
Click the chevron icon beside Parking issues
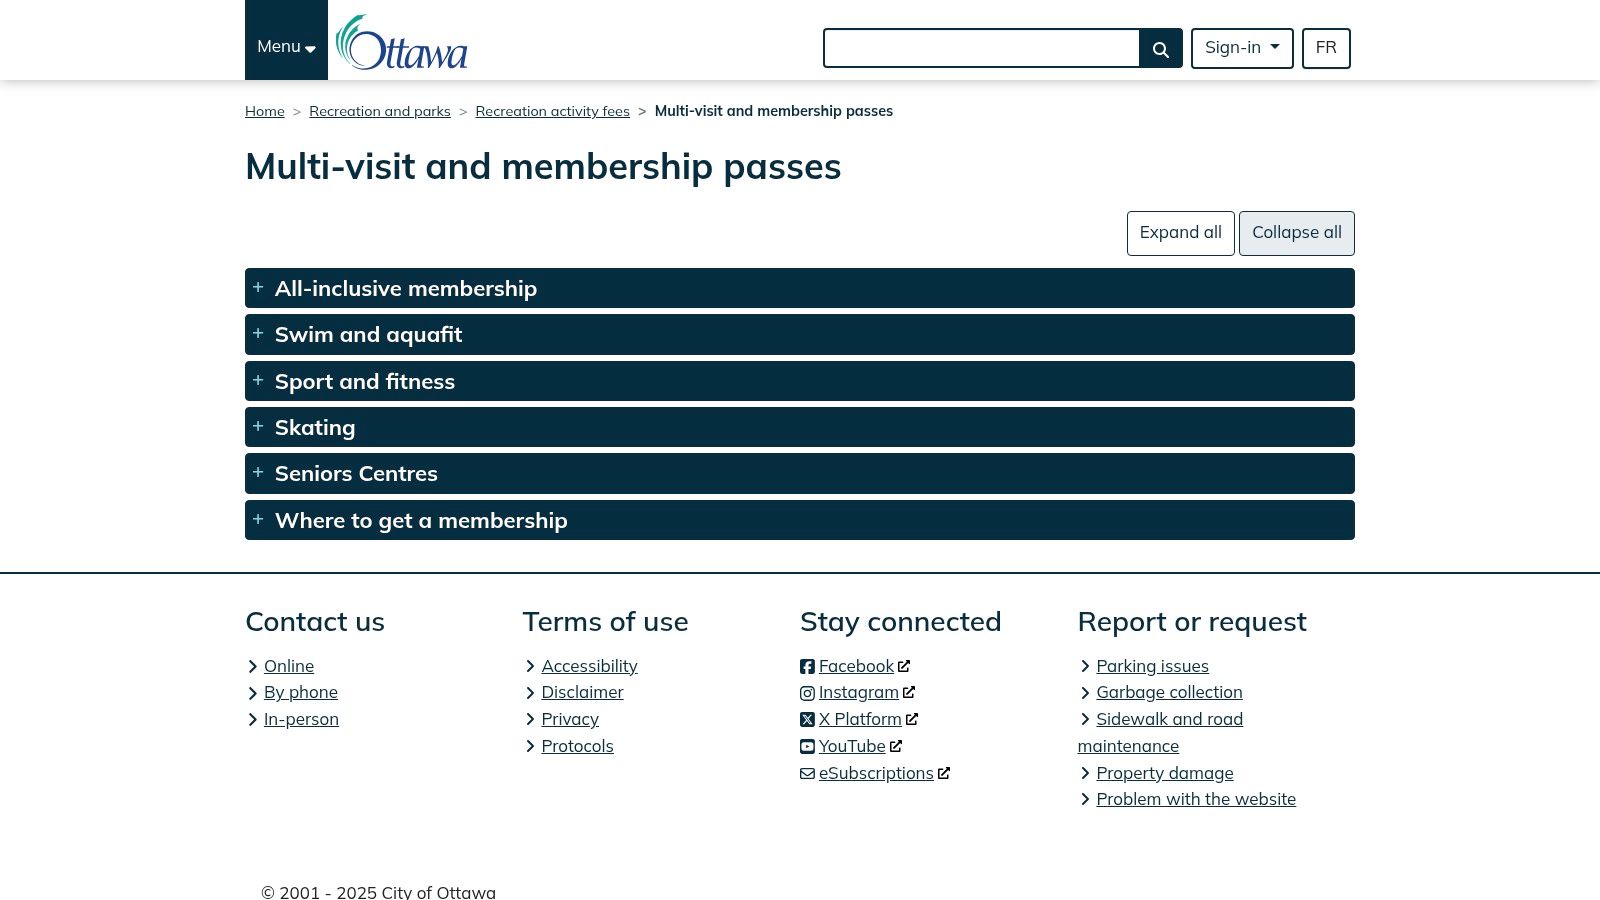coord(1085,666)
